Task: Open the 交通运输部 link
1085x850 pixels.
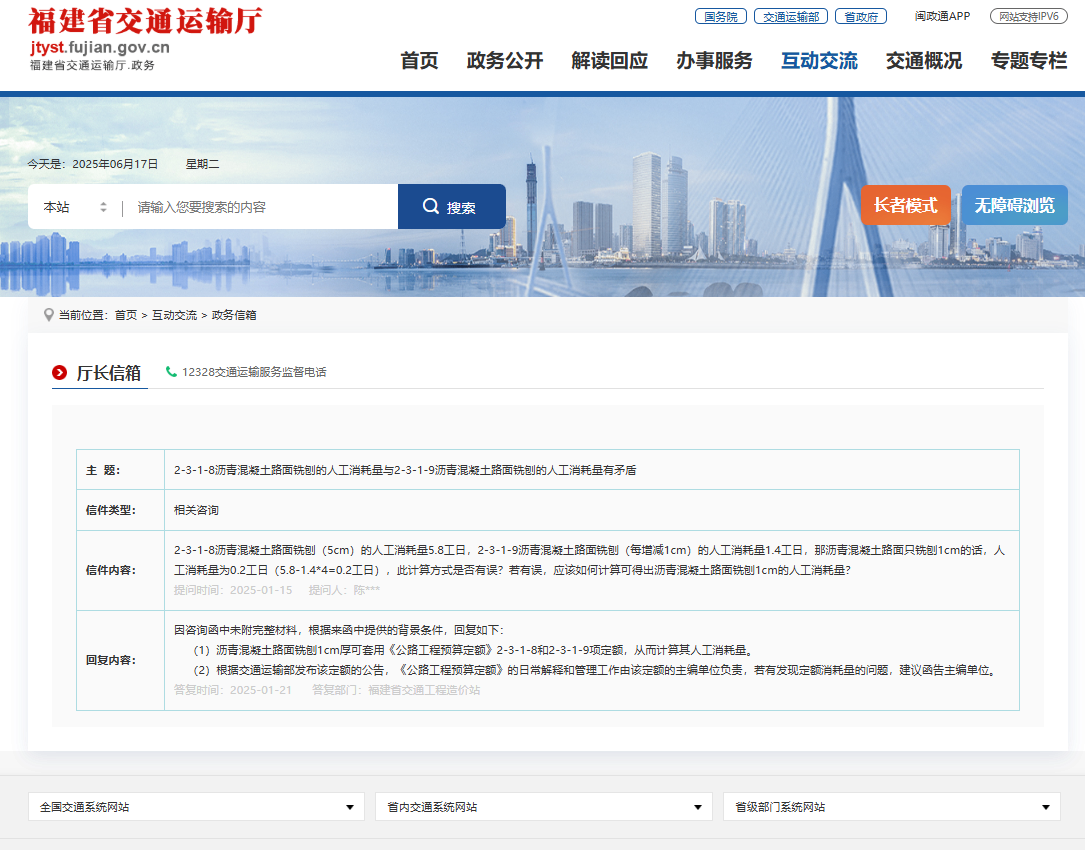Action: coord(791,16)
